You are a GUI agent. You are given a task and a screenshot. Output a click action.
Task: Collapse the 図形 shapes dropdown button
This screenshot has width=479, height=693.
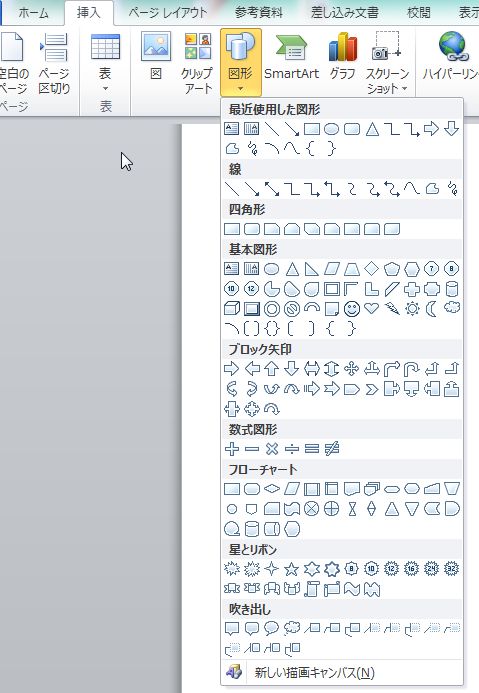click(241, 63)
